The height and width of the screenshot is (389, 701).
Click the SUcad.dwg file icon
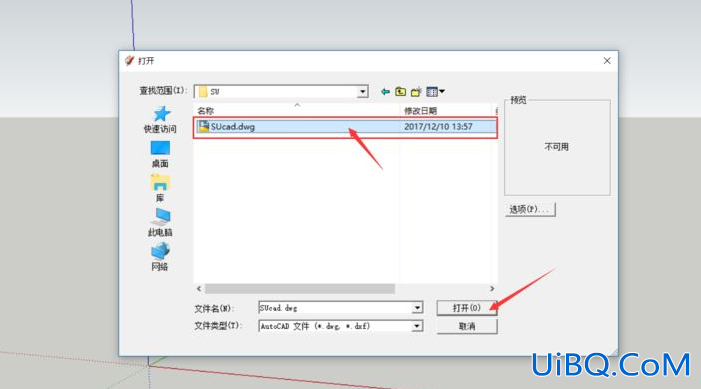coord(204,127)
